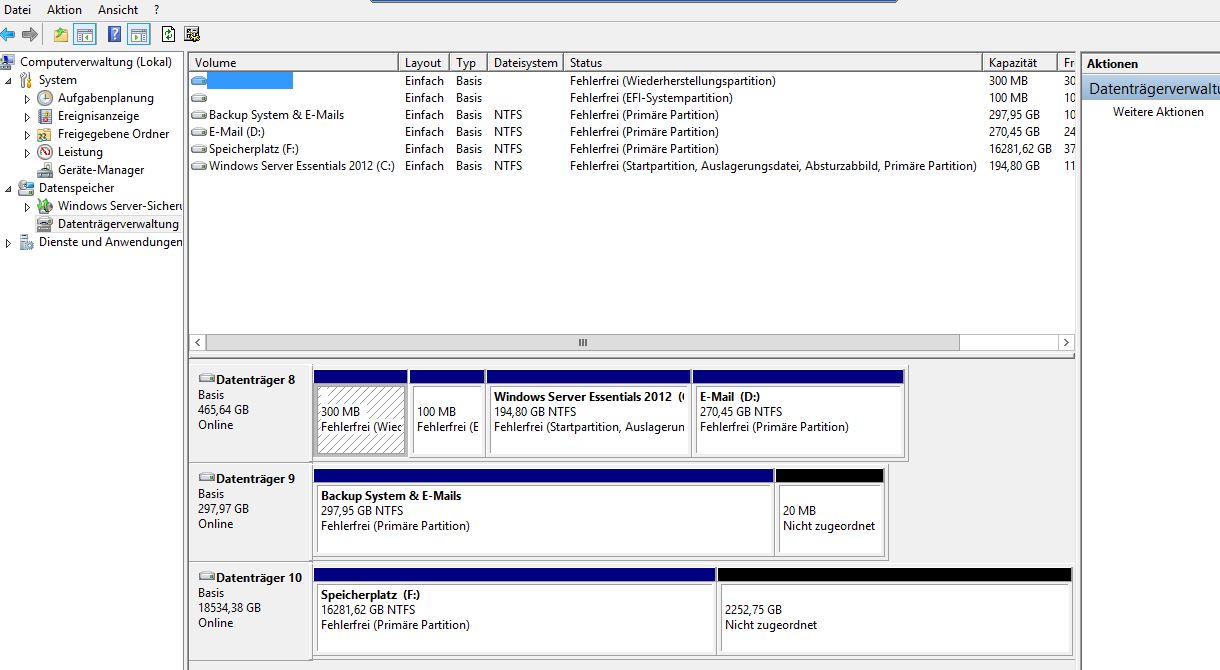
Task: Open Weitere Aktionen in Aktionen pane
Action: click(1158, 112)
